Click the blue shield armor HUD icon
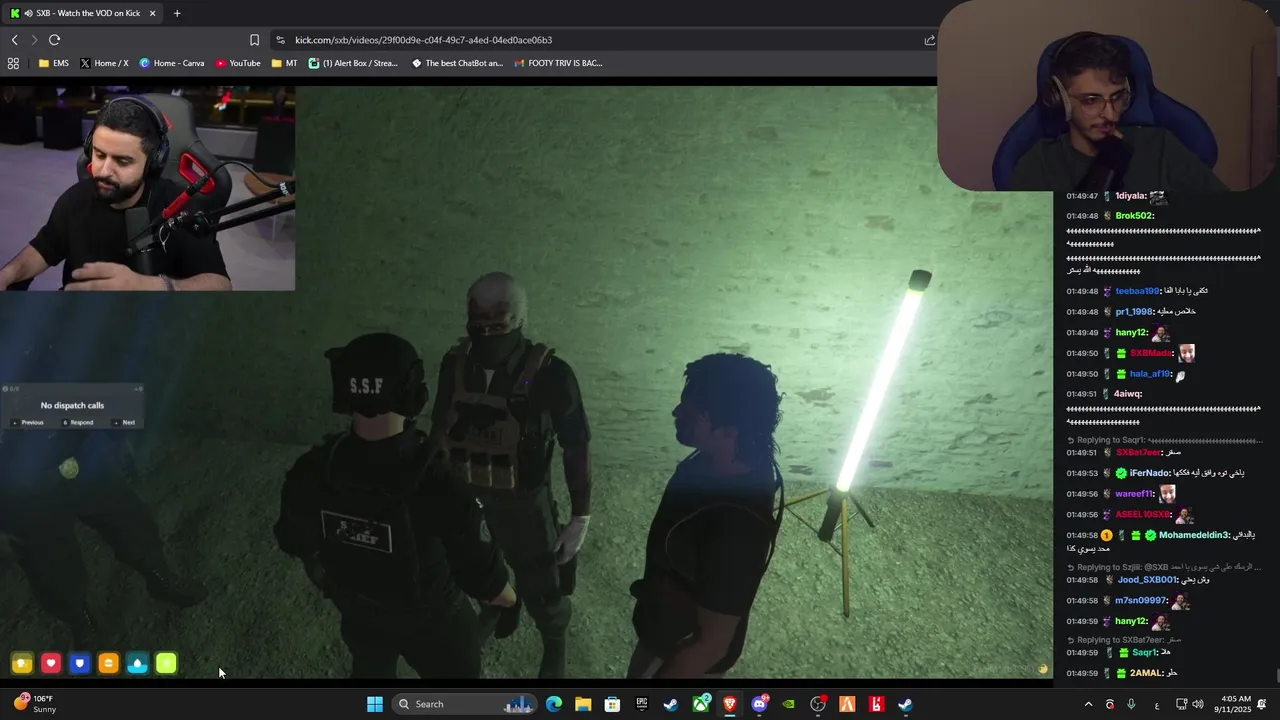The width and height of the screenshot is (1280, 720). pyautogui.click(x=80, y=663)
